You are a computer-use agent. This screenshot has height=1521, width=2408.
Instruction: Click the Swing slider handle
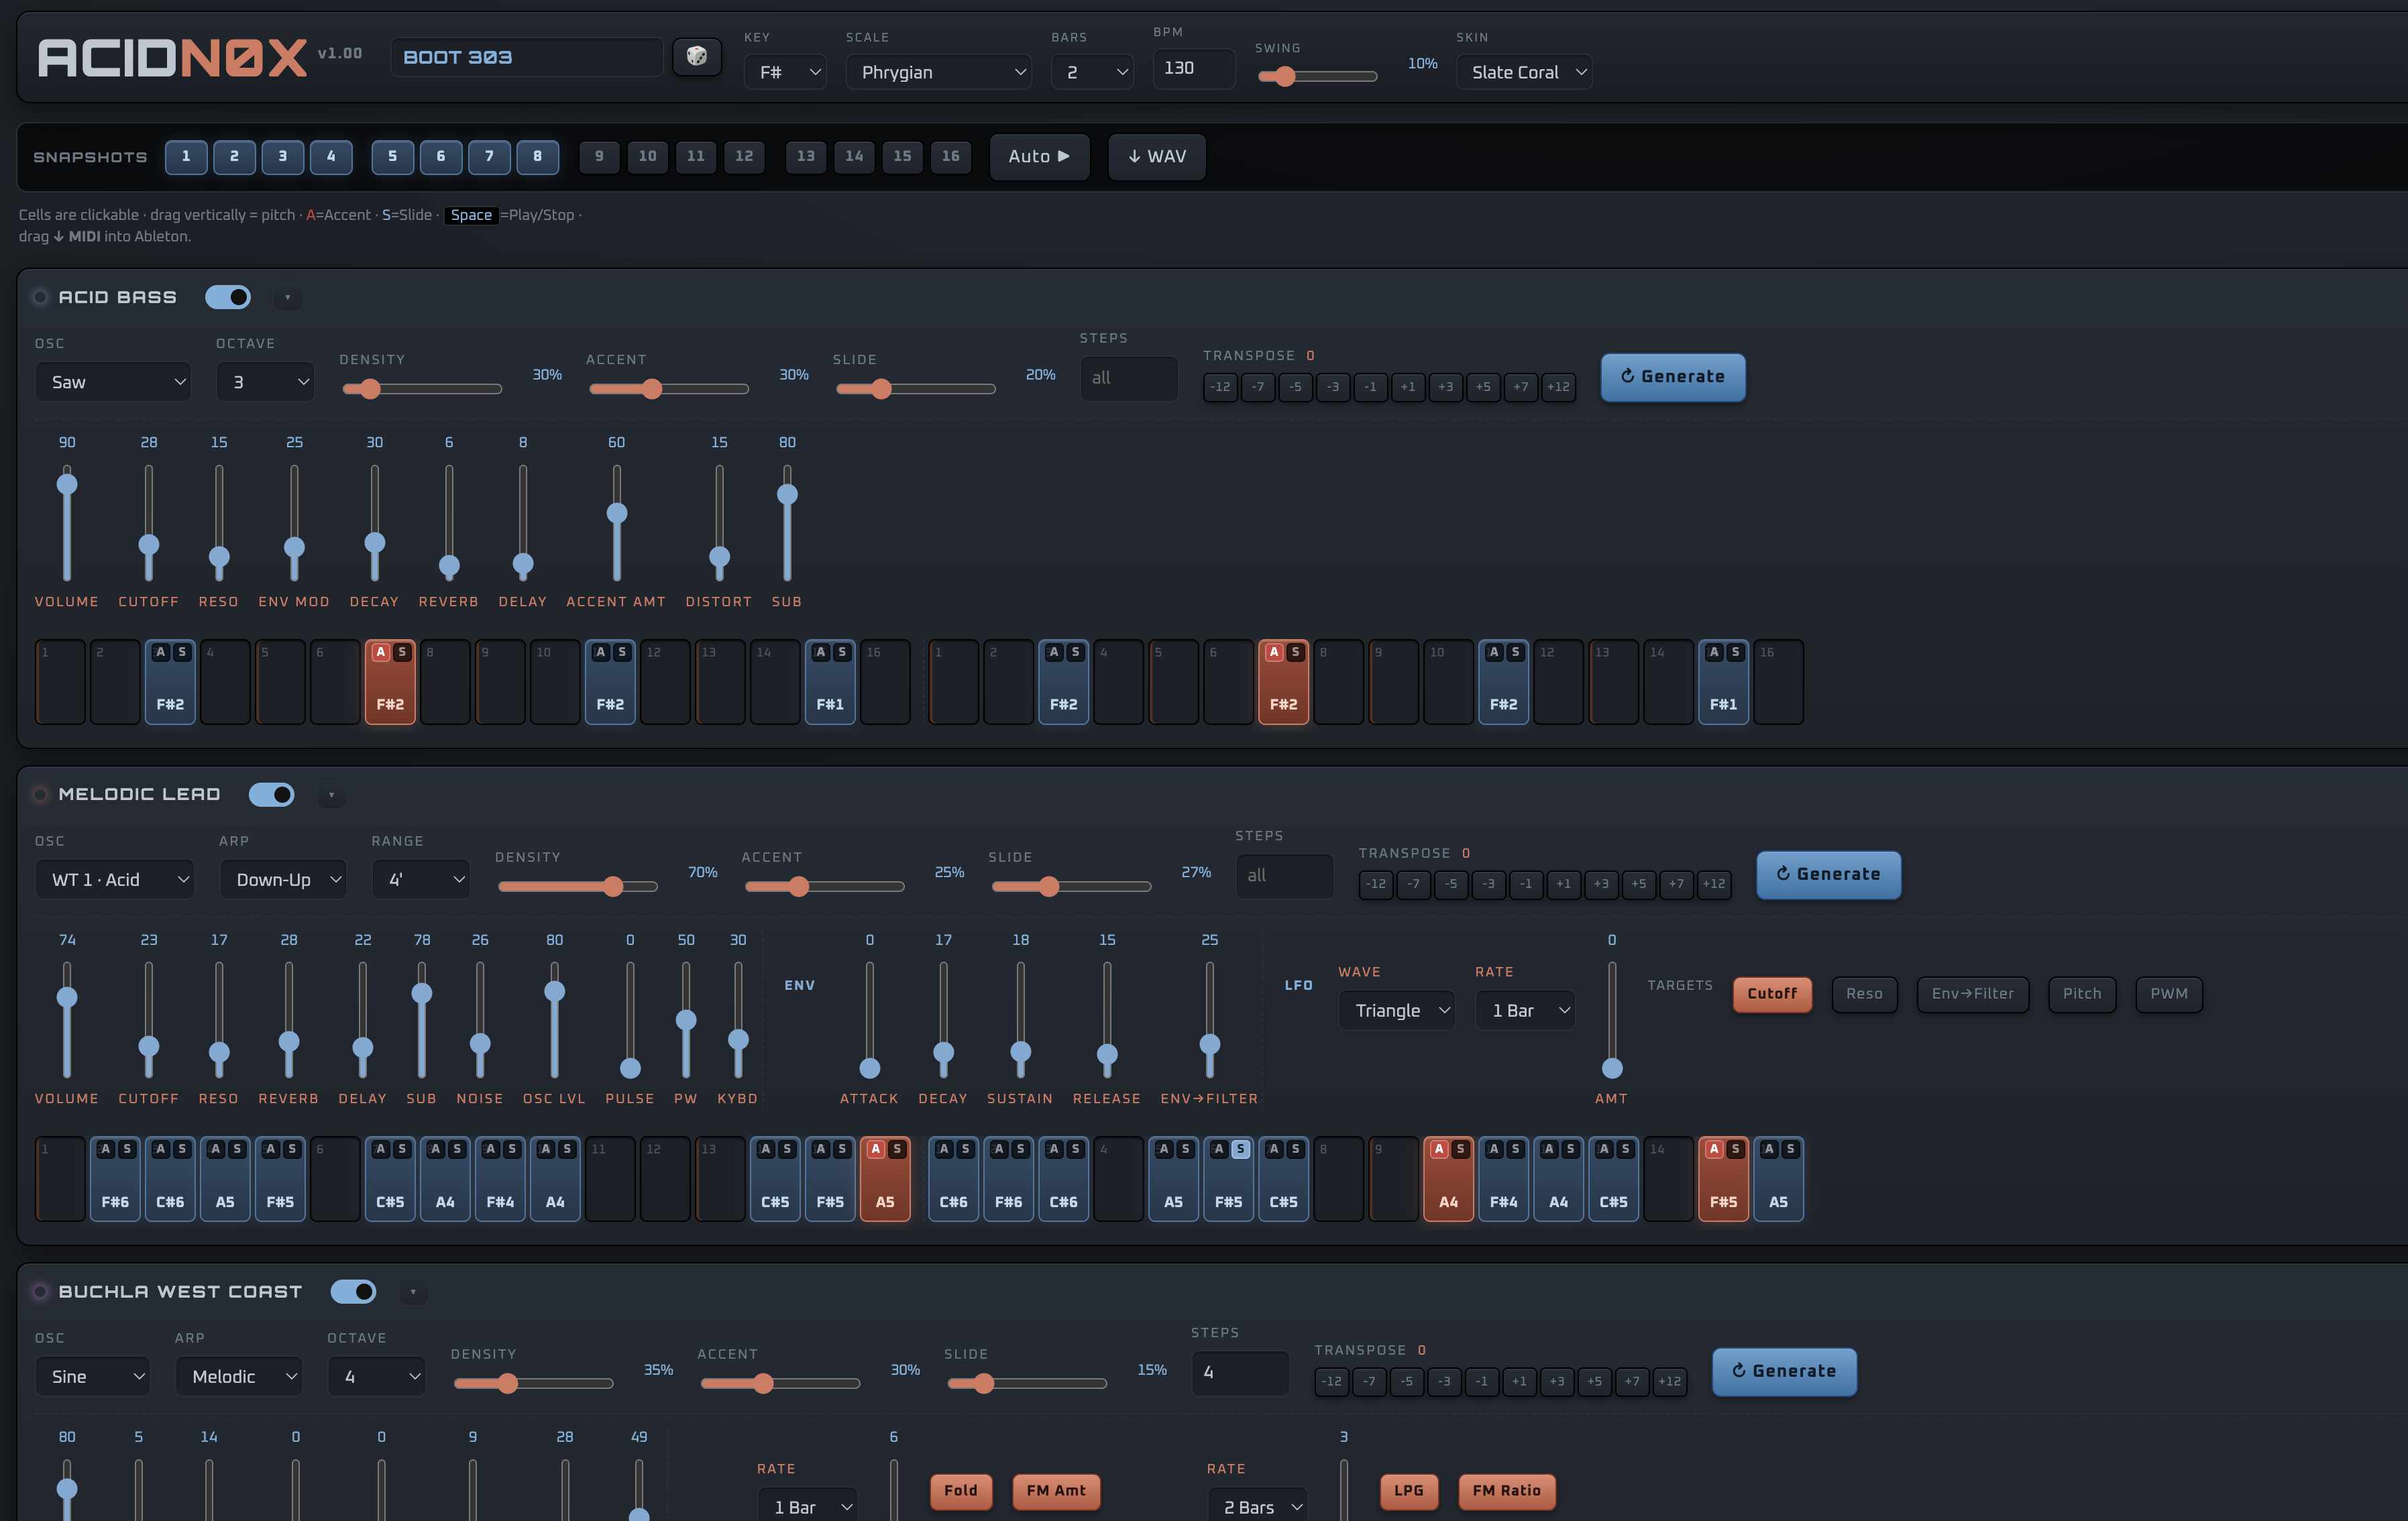pyautogui.click(x=1285, y=76)
